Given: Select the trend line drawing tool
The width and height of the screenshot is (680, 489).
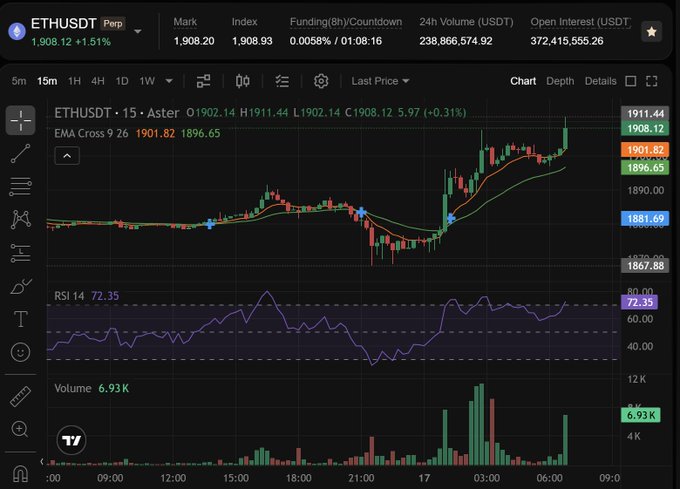Looking at the screenshot, I should [x=20, y=153].
